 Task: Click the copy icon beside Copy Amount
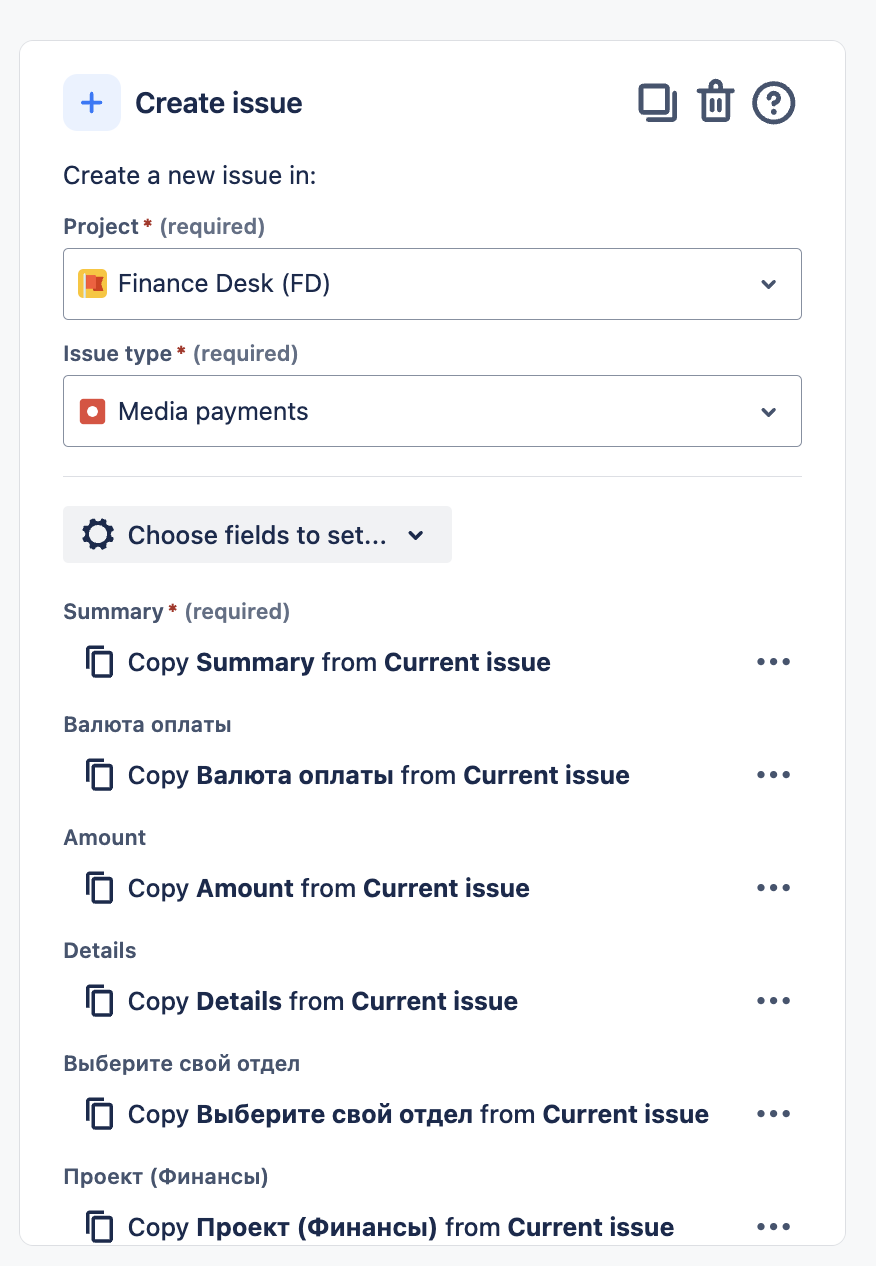tap(100, 889)
